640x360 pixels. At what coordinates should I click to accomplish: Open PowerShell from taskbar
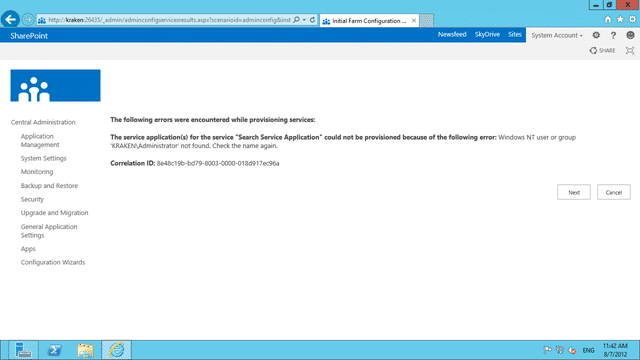(54, 350)
